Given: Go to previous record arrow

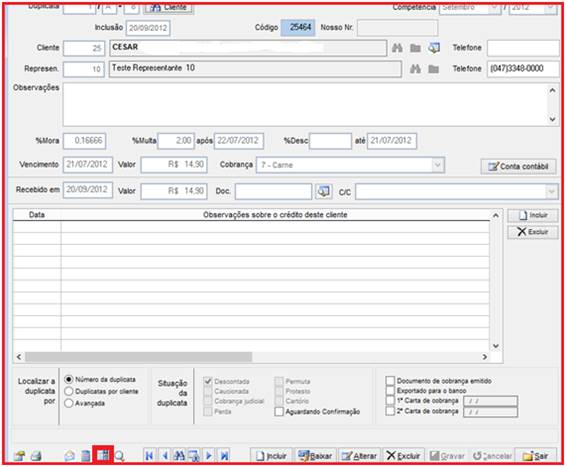Looking at the screenshot, I should coord(165,456).
